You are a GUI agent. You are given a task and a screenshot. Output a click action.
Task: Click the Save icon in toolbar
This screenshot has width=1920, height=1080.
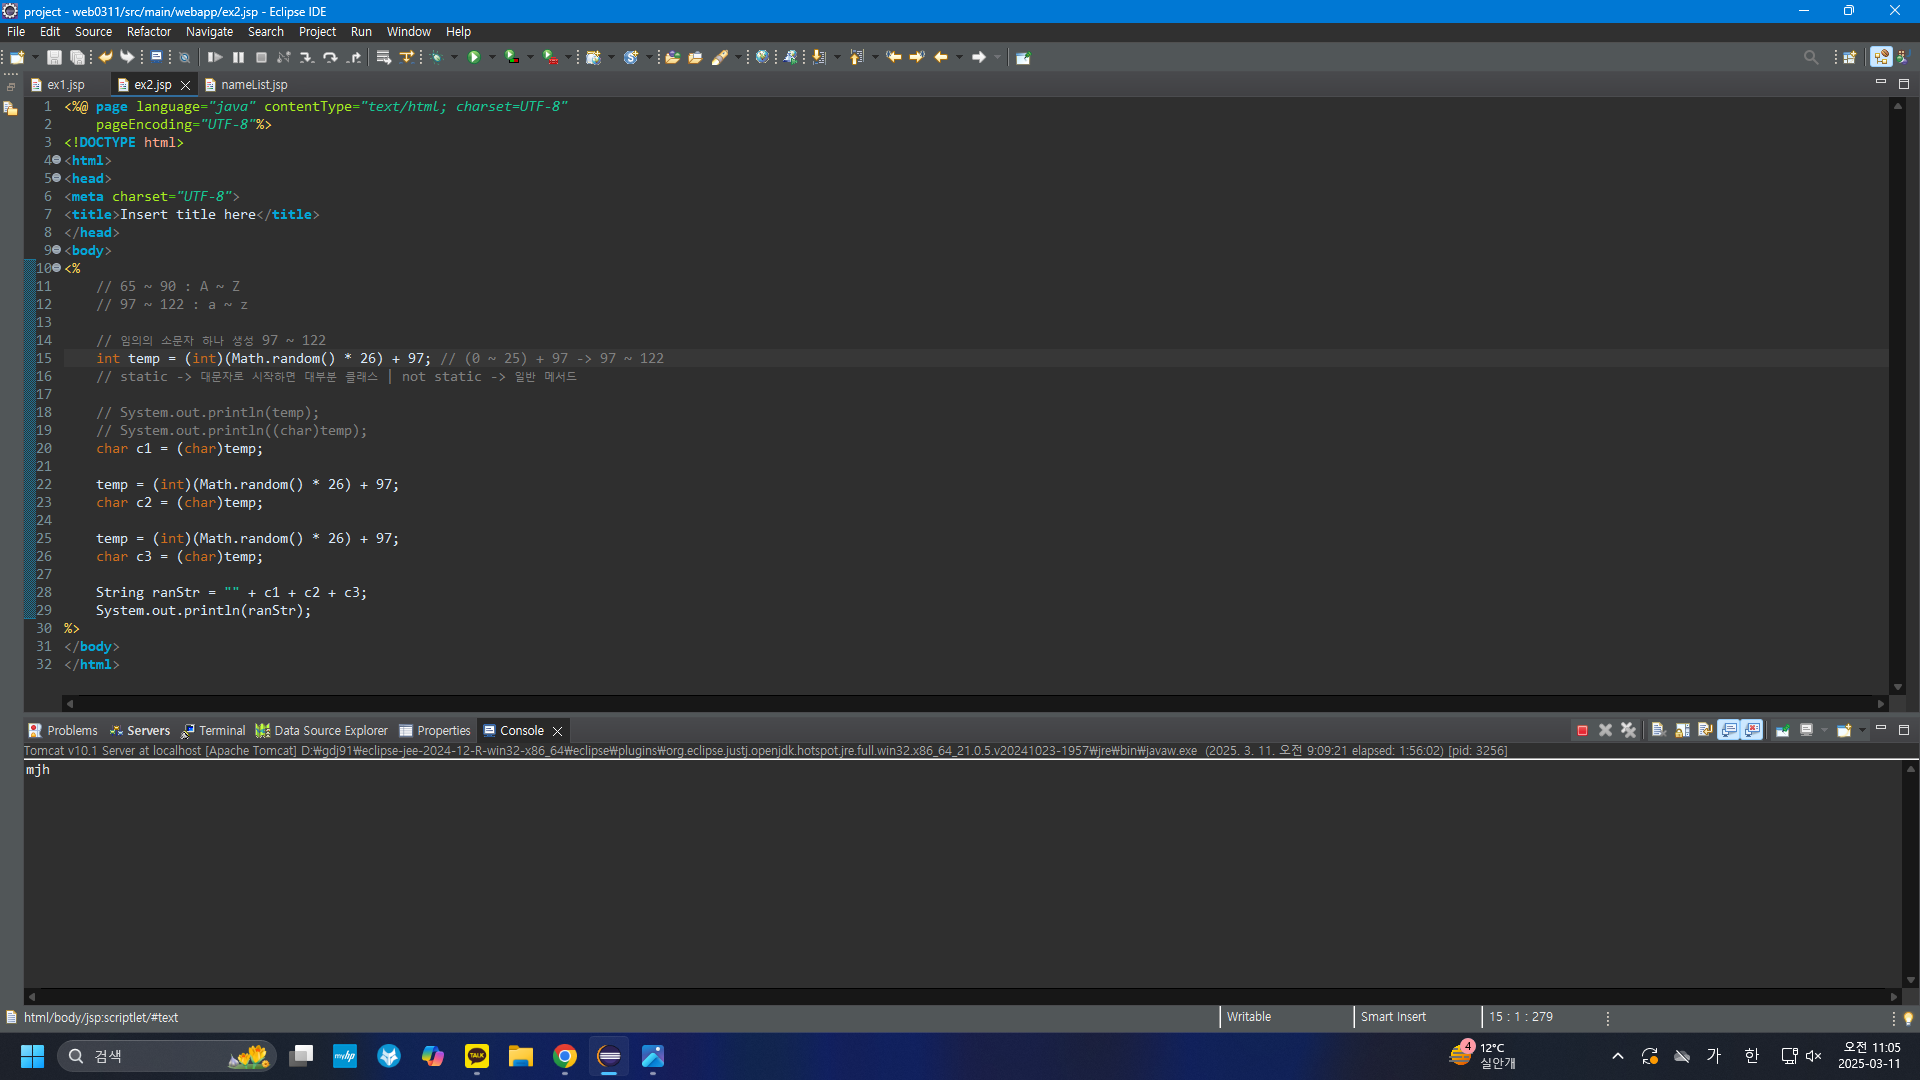55,58
